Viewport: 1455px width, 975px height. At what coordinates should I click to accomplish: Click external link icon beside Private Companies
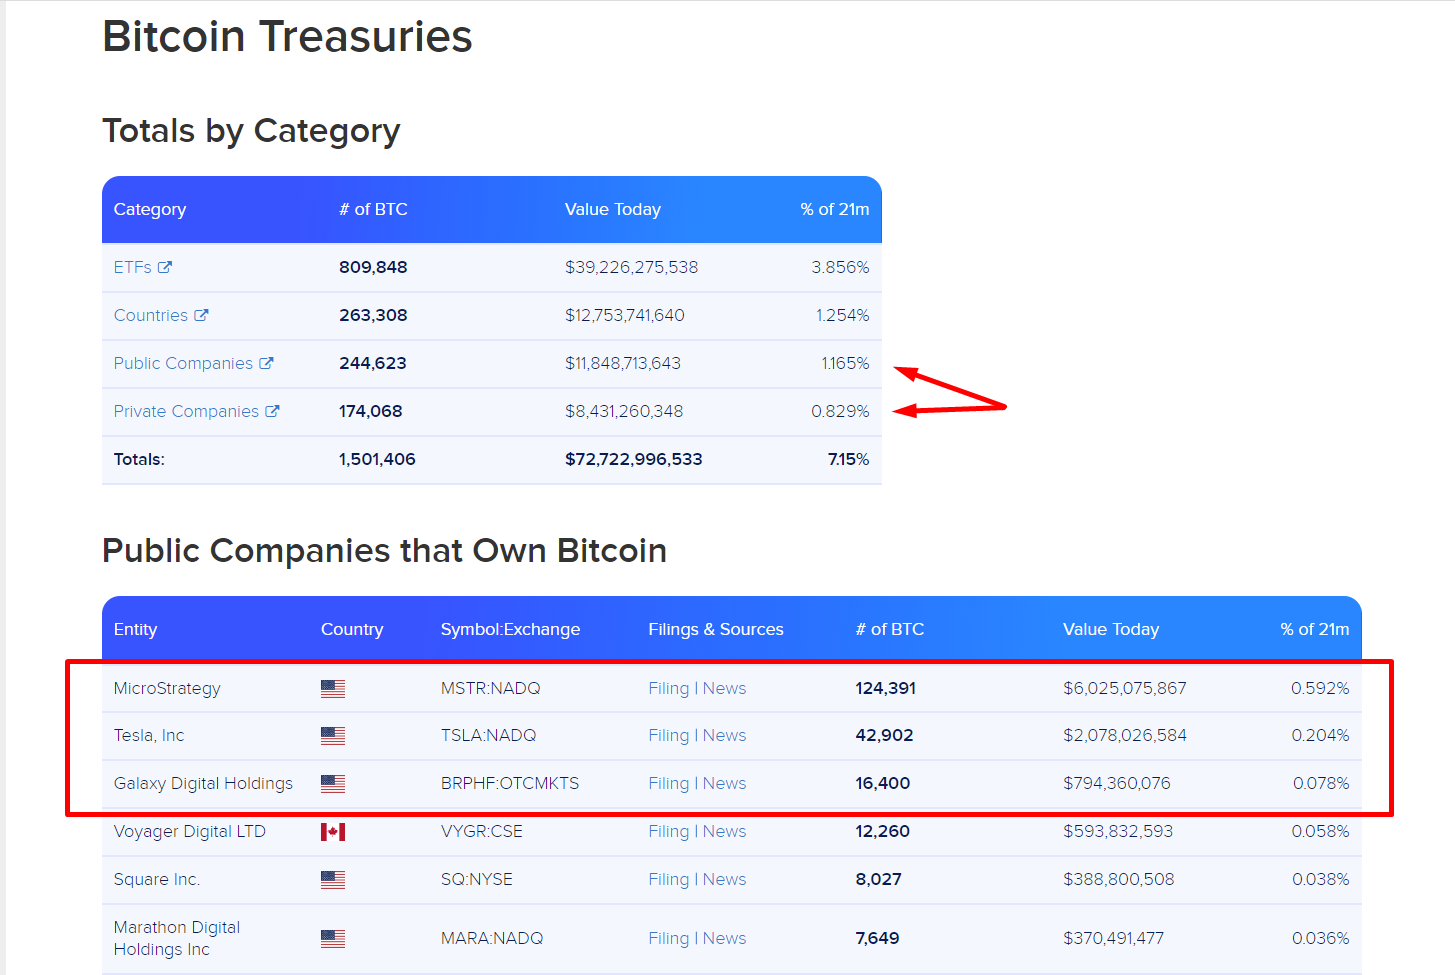pos(272,411)
